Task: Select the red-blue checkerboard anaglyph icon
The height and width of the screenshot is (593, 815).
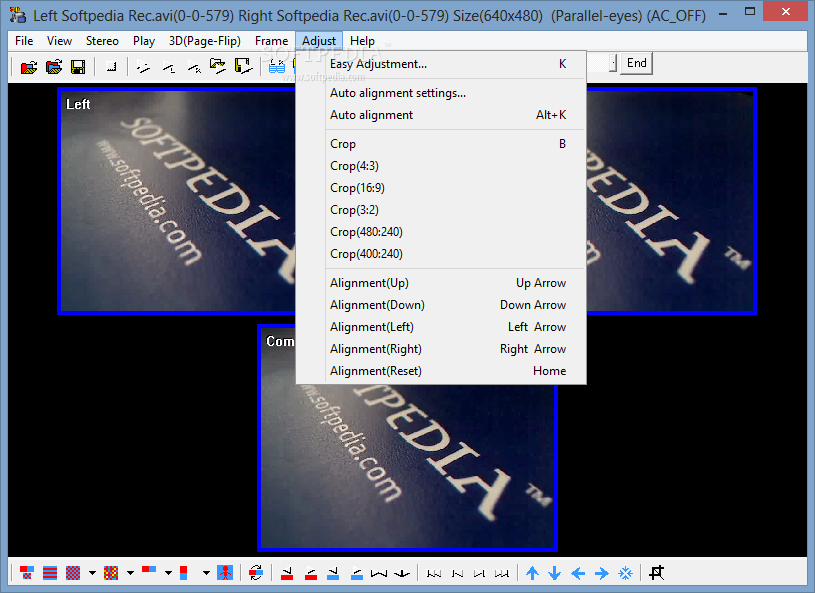Action: pyautogui.click(x=73, y=573)
